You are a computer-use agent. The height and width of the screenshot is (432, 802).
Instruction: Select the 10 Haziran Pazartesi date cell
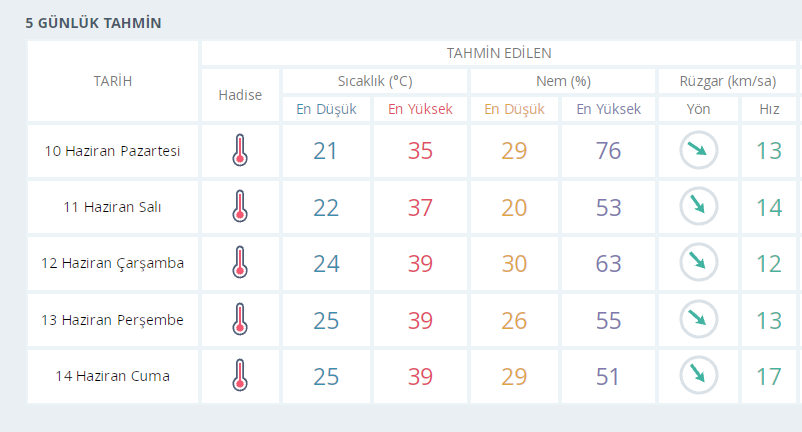(112, 151)
